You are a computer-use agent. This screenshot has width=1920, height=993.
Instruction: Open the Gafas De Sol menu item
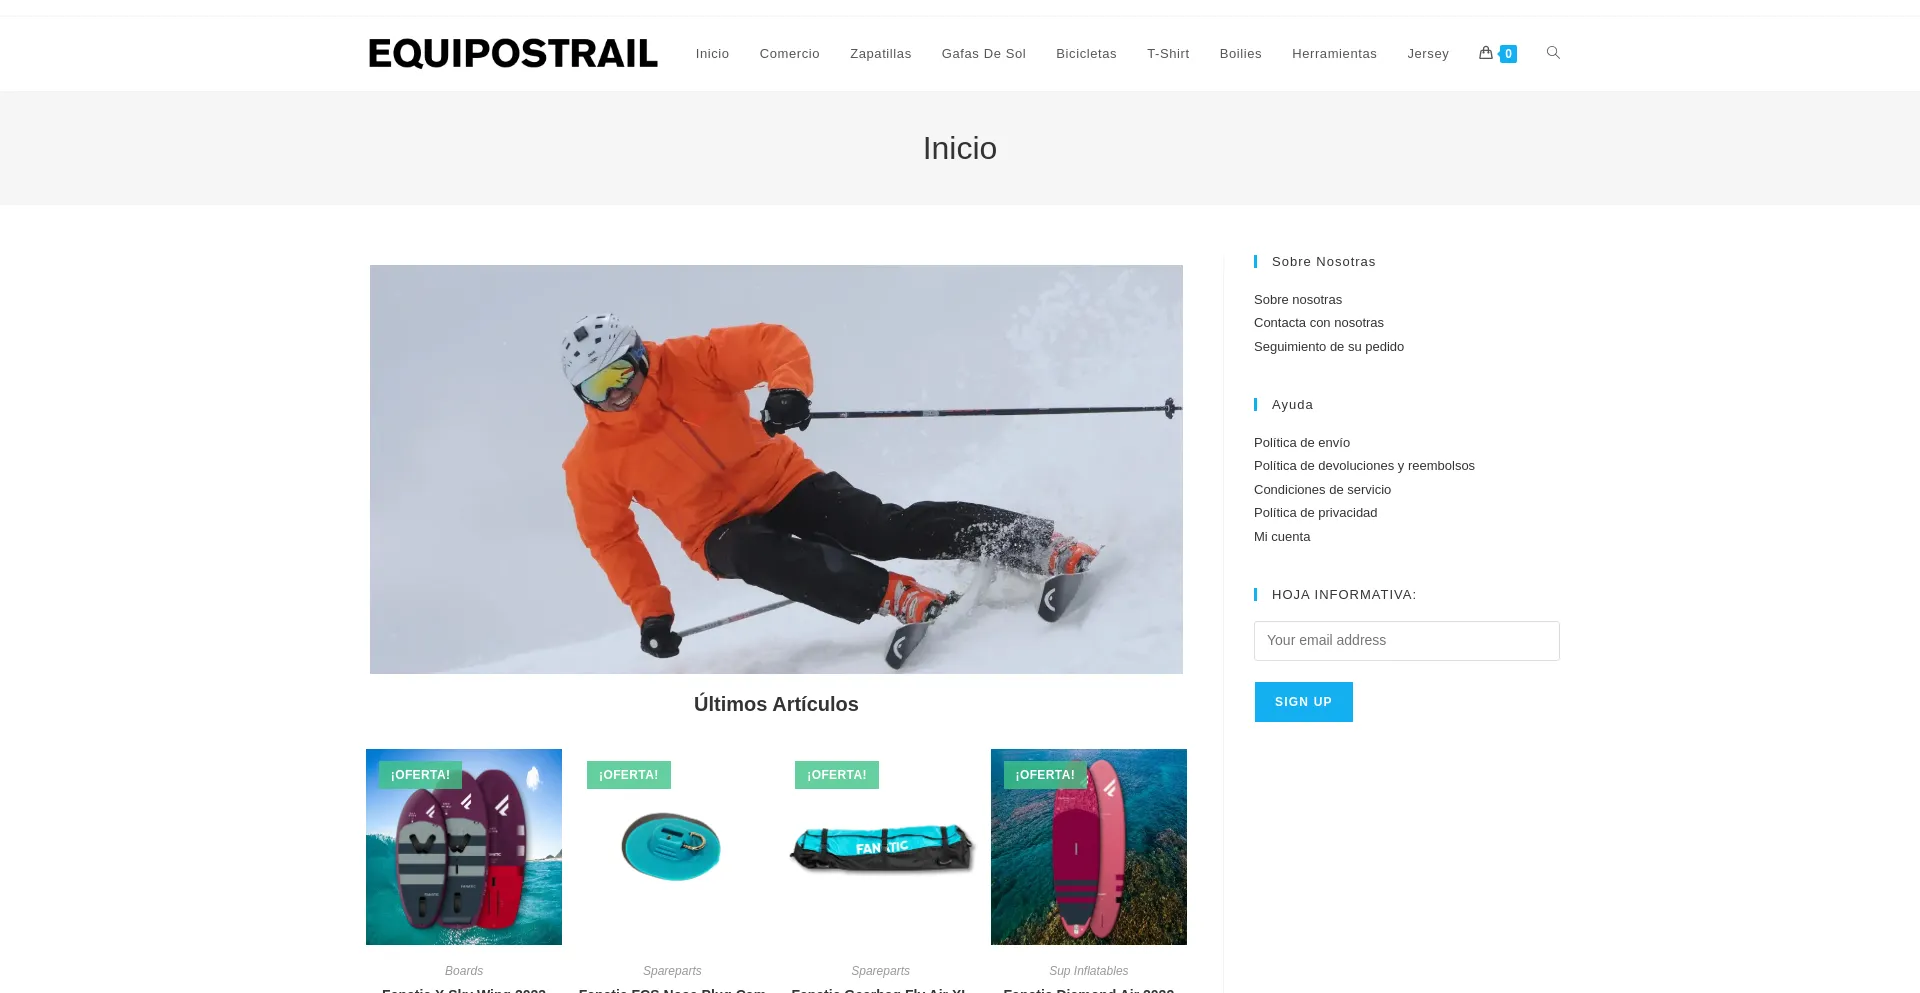click(983, 54)
